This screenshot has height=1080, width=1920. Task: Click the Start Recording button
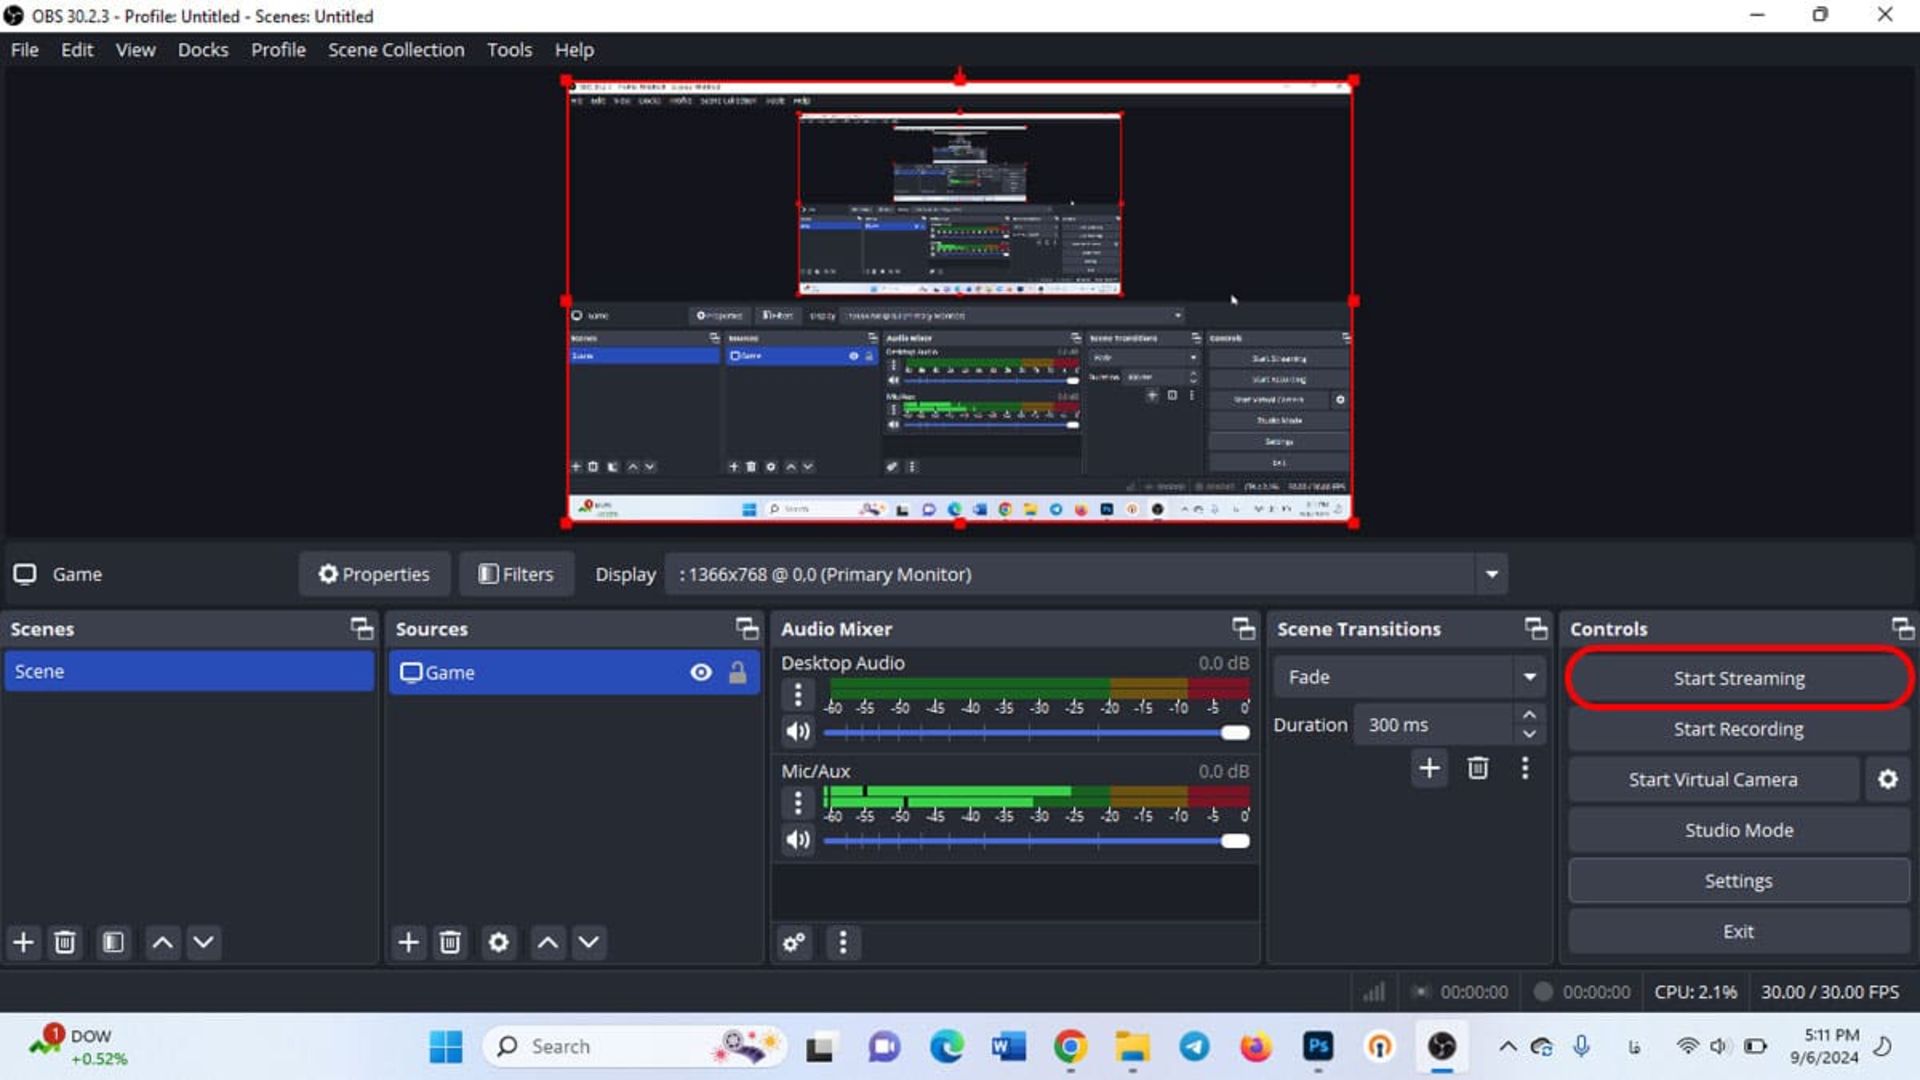click(1739, 728)
